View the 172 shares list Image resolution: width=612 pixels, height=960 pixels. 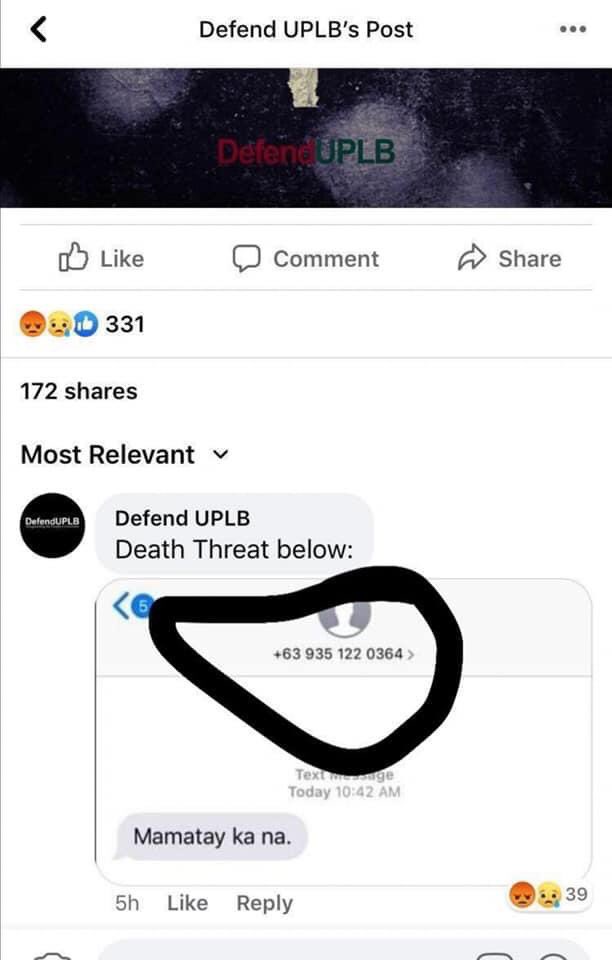[79, 391]
